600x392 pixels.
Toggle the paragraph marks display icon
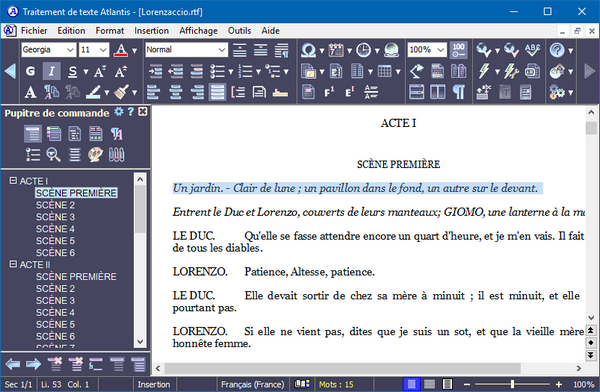click(x=459, y=92)
